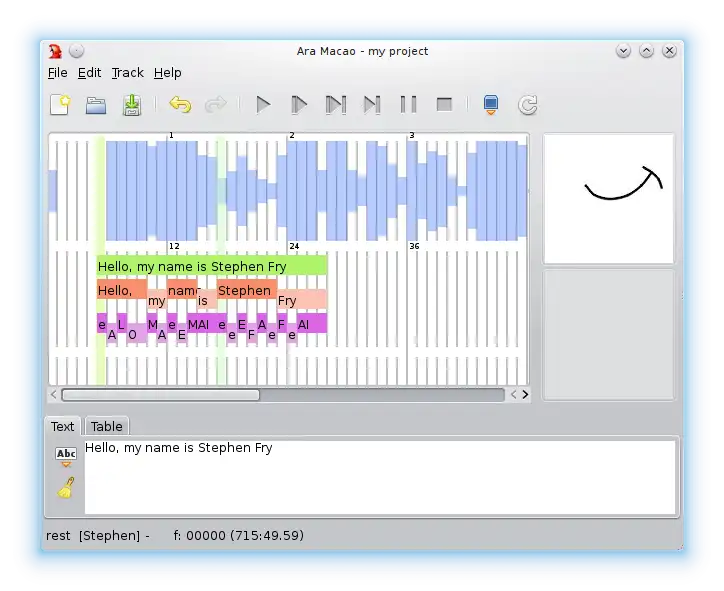This screenshot has height=591, width=724.
Task: Select the 'O' phoneme block
Action: click(x=137, y=334)
